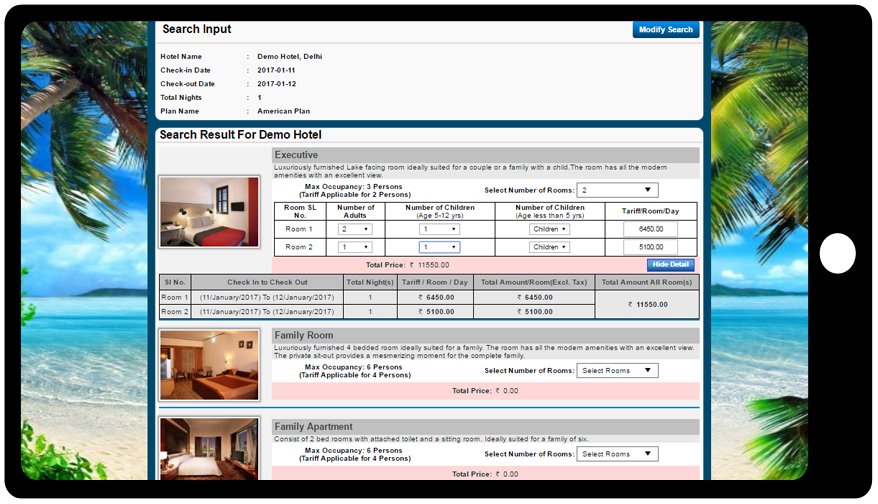Click check-out date value 2017-01-12

(277, 84)
